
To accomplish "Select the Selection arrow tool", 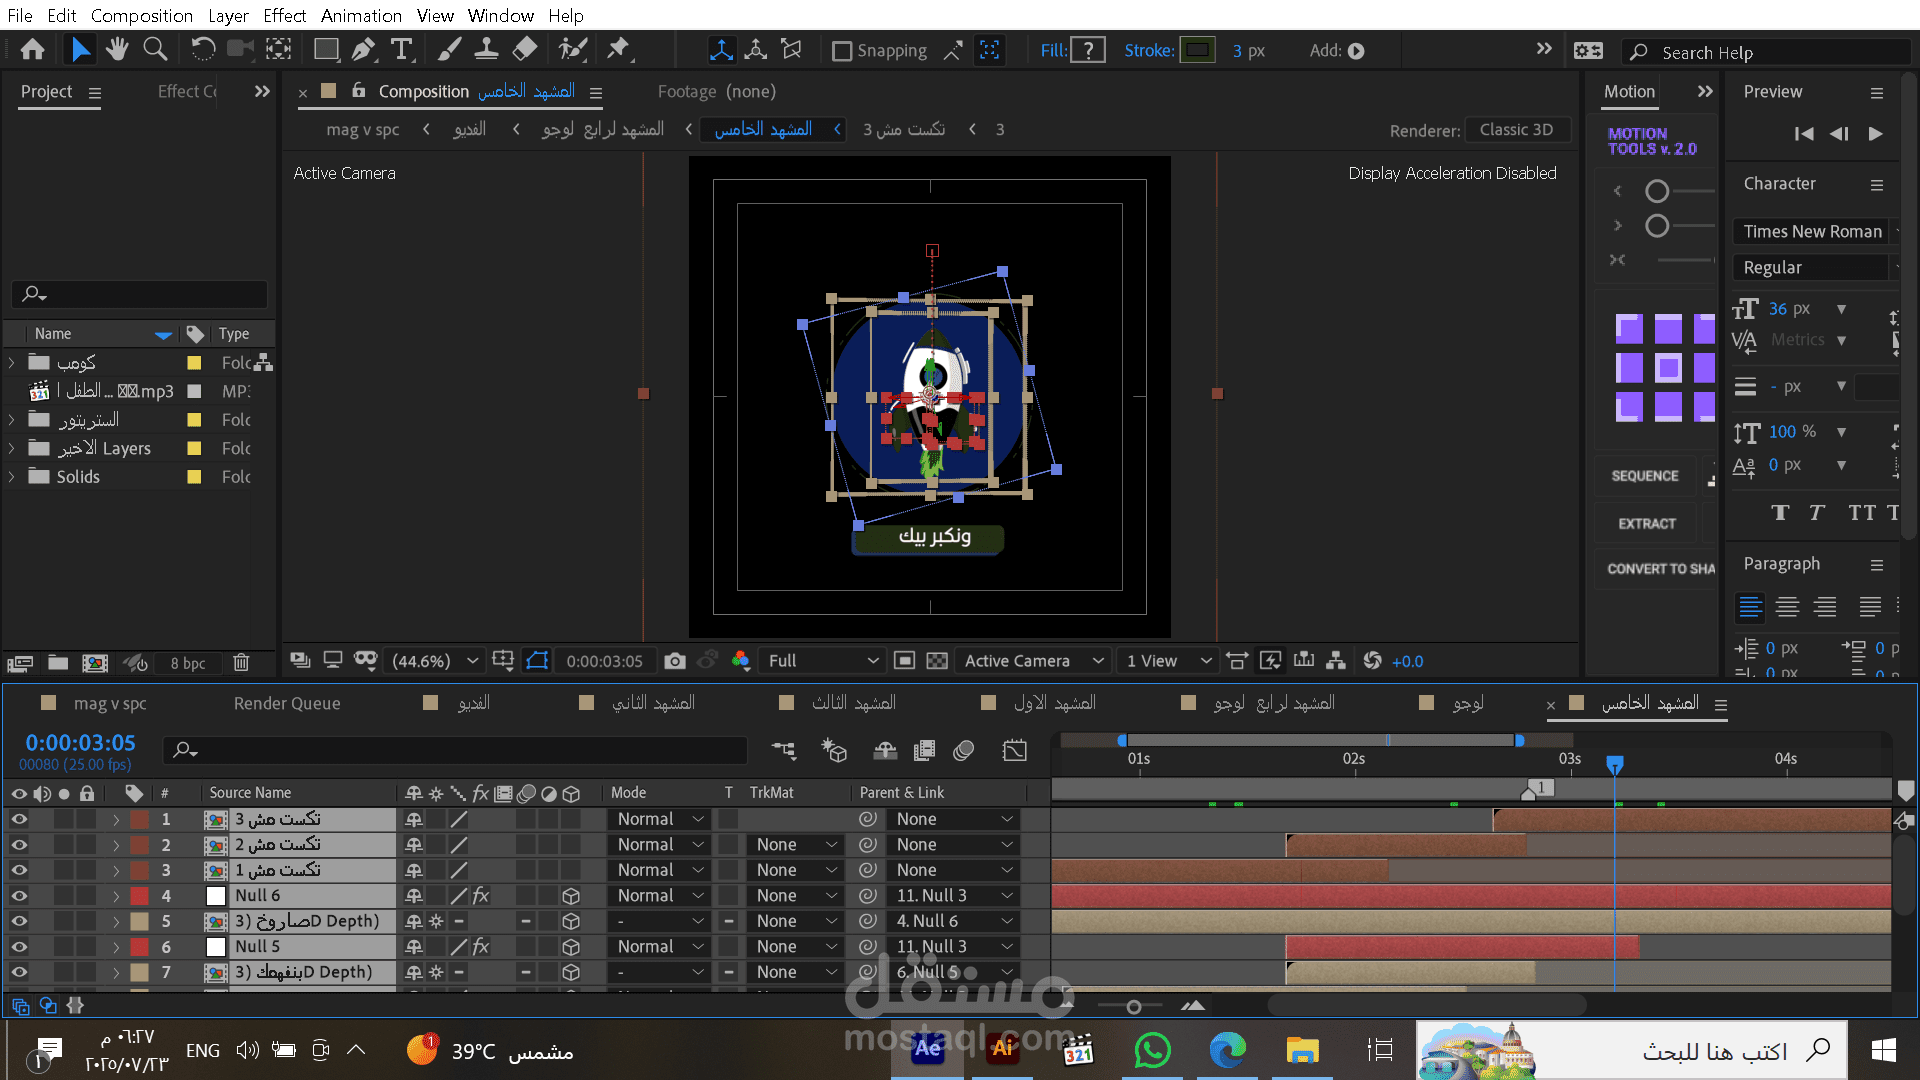I will pyautogui.click(x=80, y=49).
